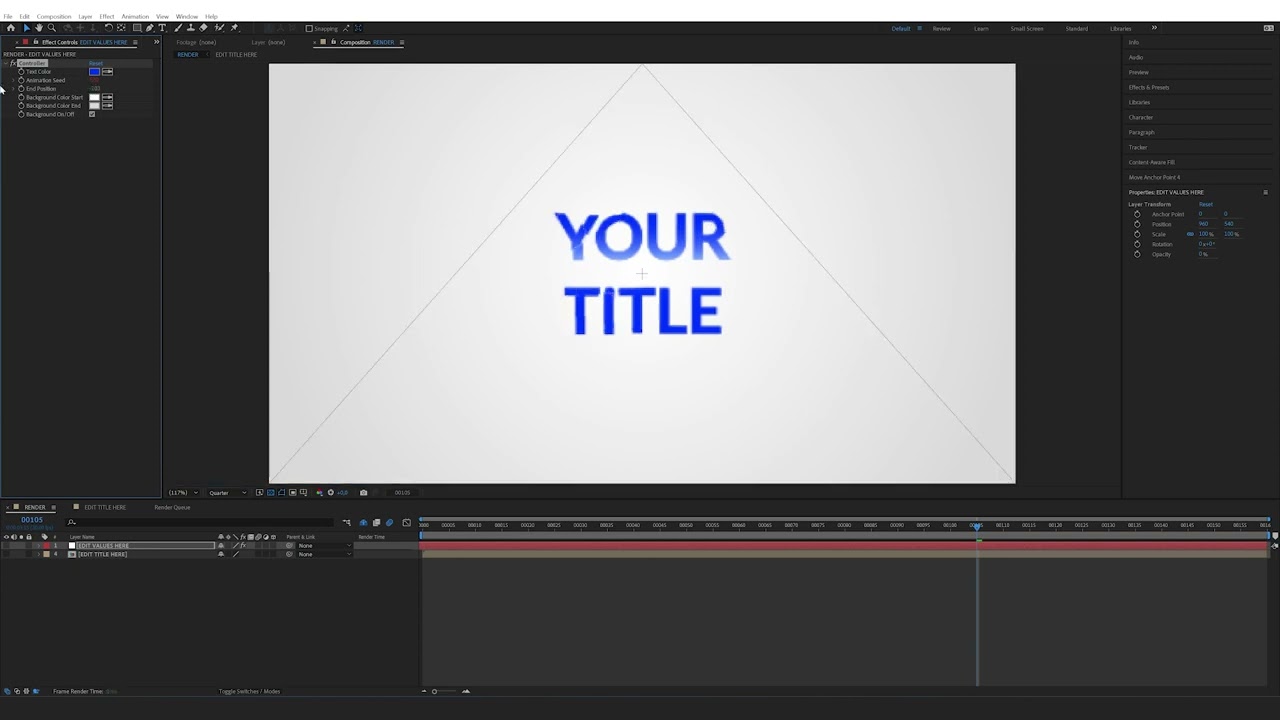Select the Brush tool
Image resolution: width=1280 pixels, height=720 pixels.
178,28
